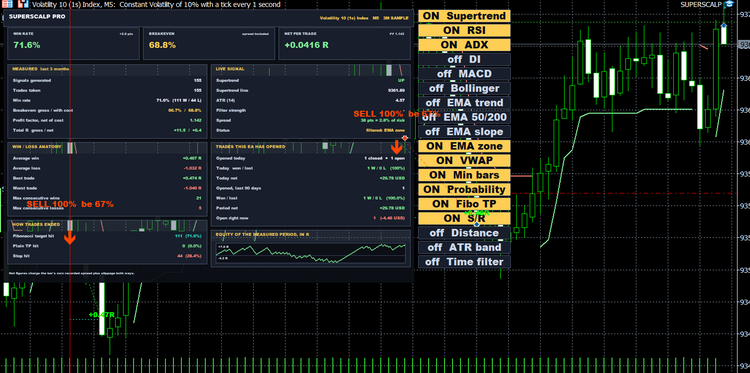Image resolution: width=750 pixels, height=373 pixels.
Task: Click the SUPERSCALP expert name at the chart corner
Action: 702,4
